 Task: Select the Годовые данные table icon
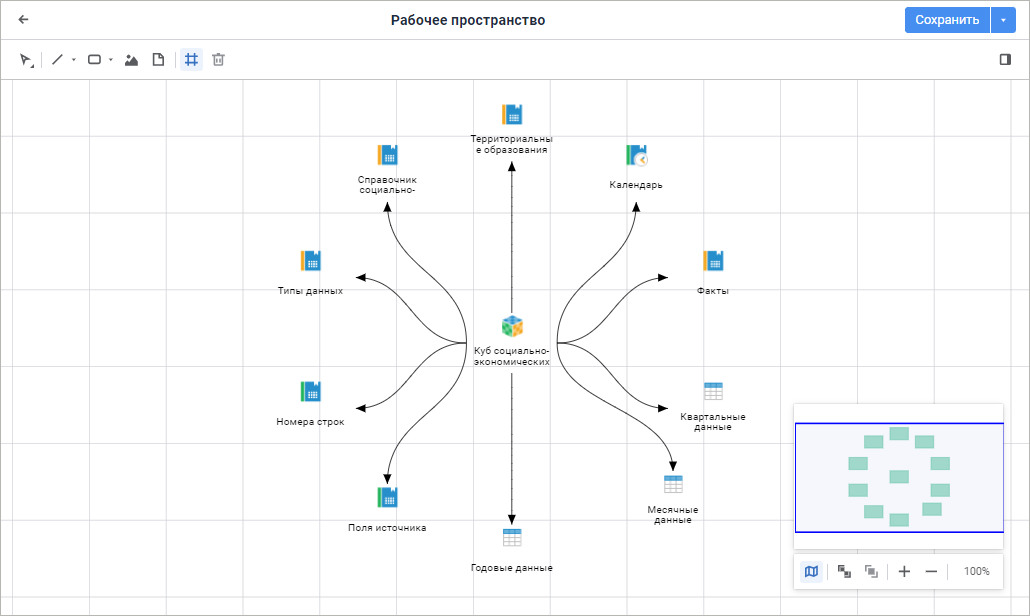tap(512, 537)
